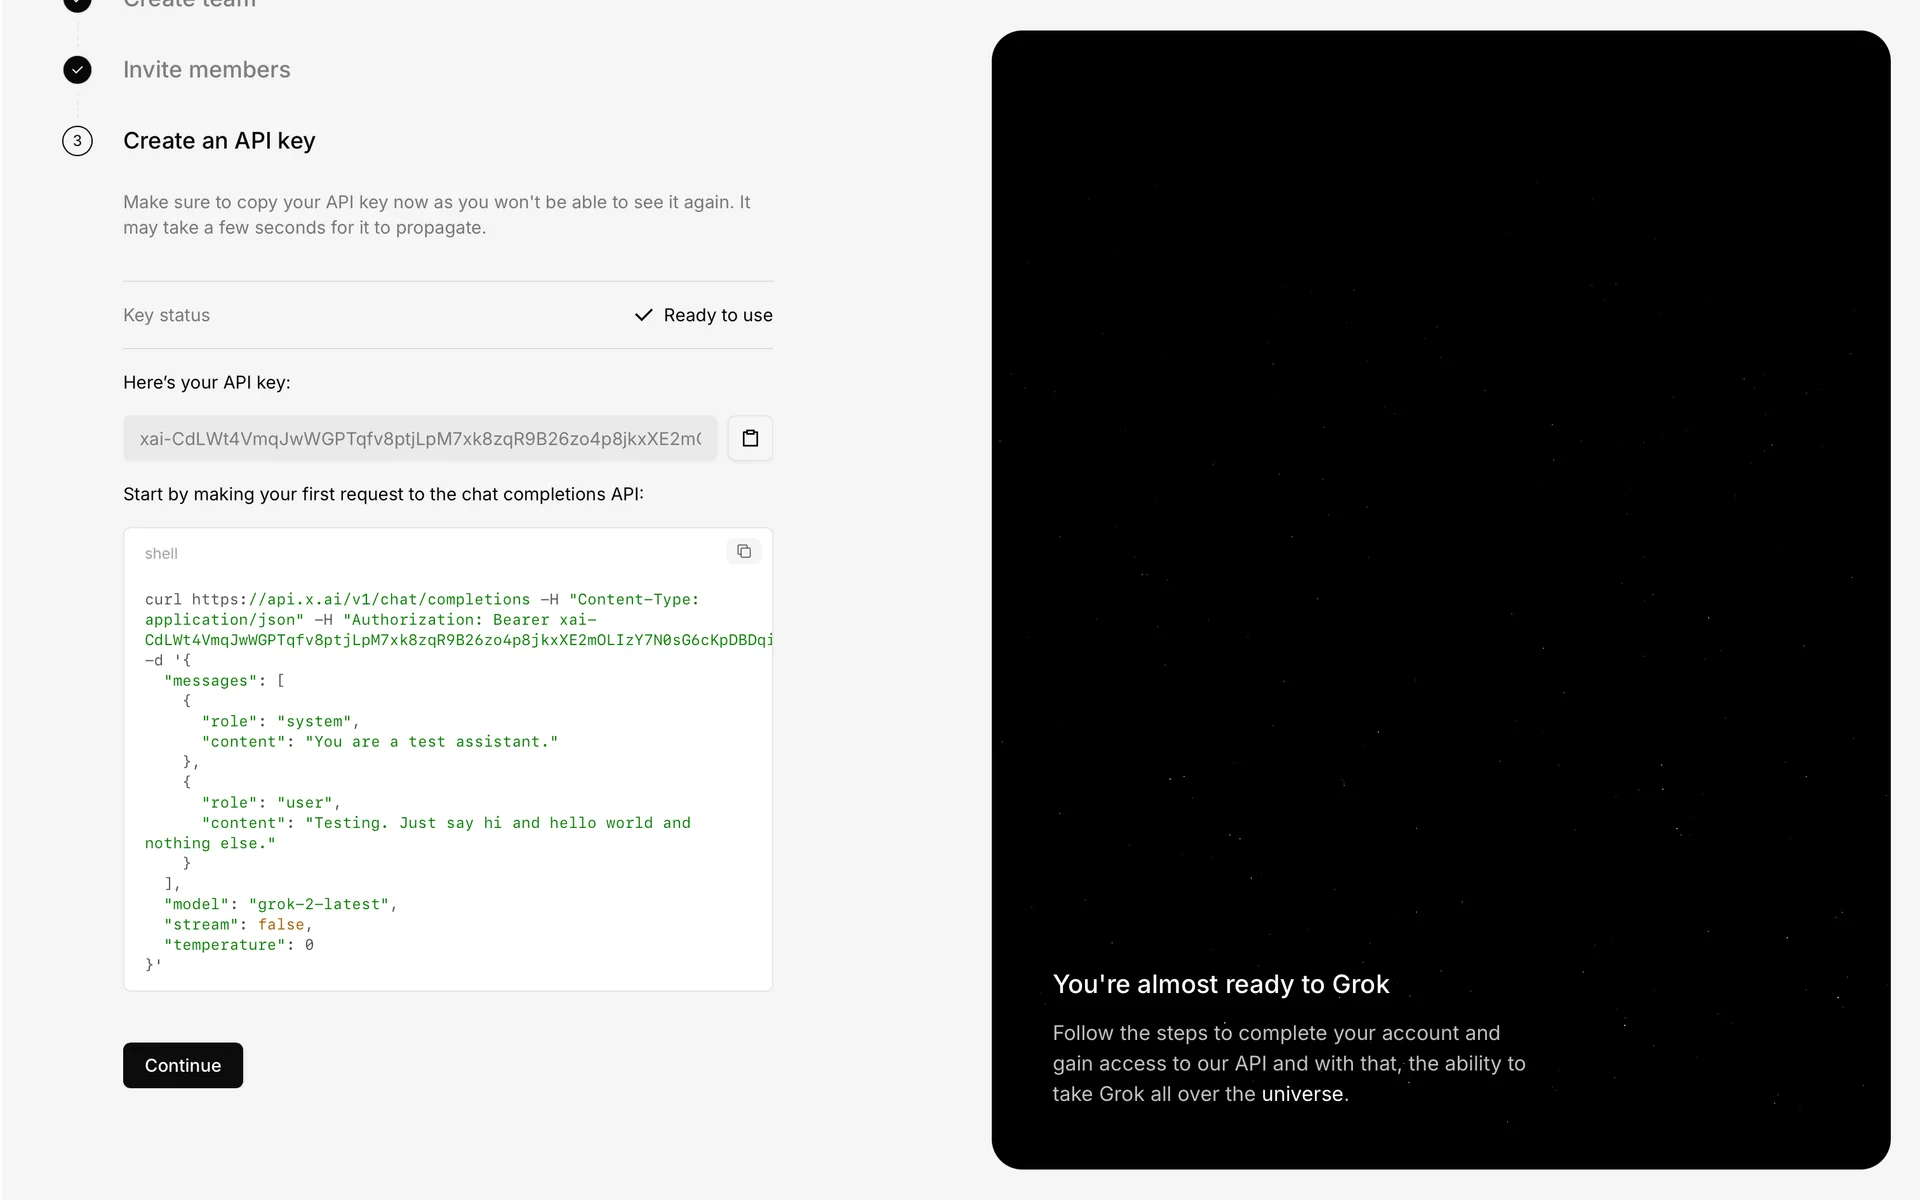This screenshot has width=1920, height=1200.
Task: Click the Here's your API key label
Action: [x=206, y=382]
